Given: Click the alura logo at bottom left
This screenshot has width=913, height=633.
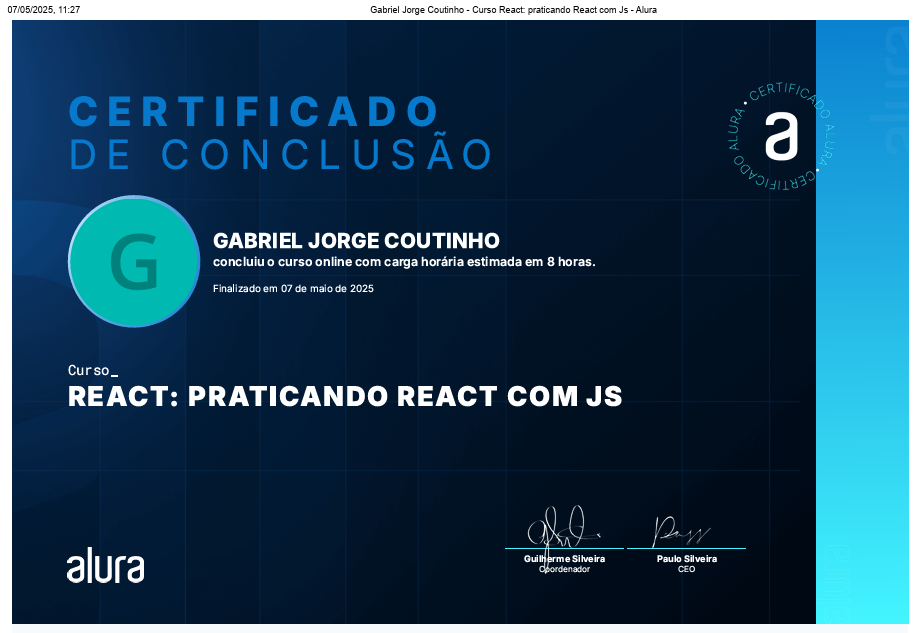Looking at the screenshot, I should pos(105,566).
